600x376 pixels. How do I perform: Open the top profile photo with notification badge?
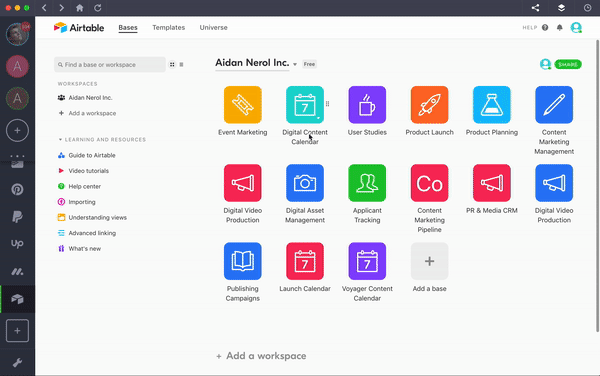(x=17, y=34)
